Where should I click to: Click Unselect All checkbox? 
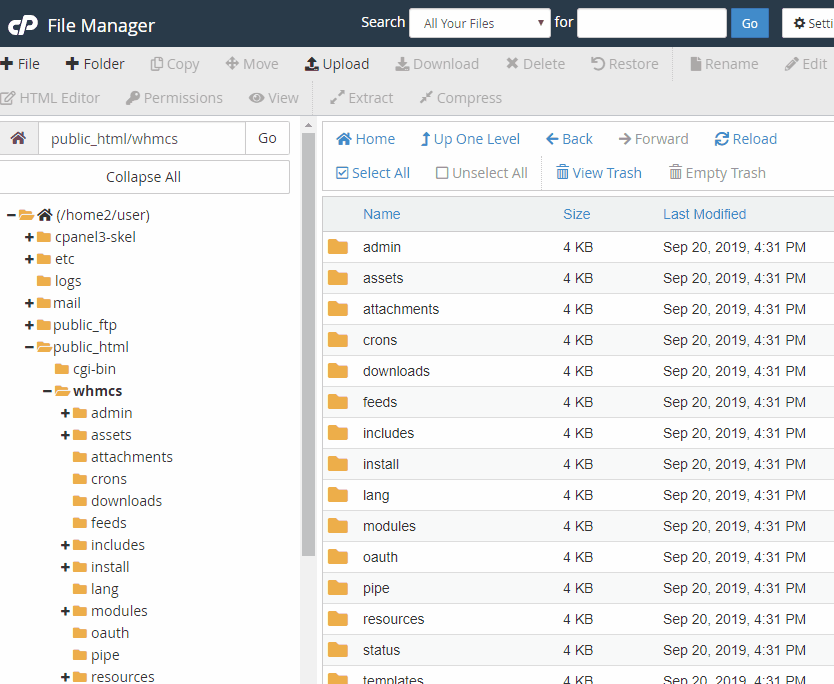[x=442, y=173]
